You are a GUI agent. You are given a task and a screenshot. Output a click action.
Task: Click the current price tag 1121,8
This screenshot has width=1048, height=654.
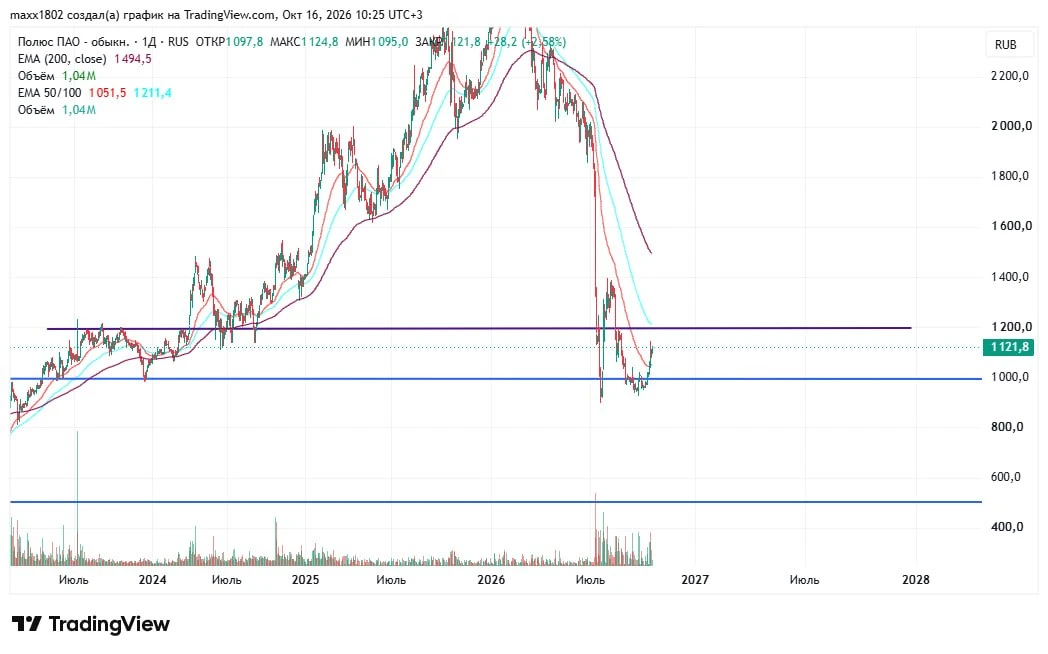tap(1009, 347)
